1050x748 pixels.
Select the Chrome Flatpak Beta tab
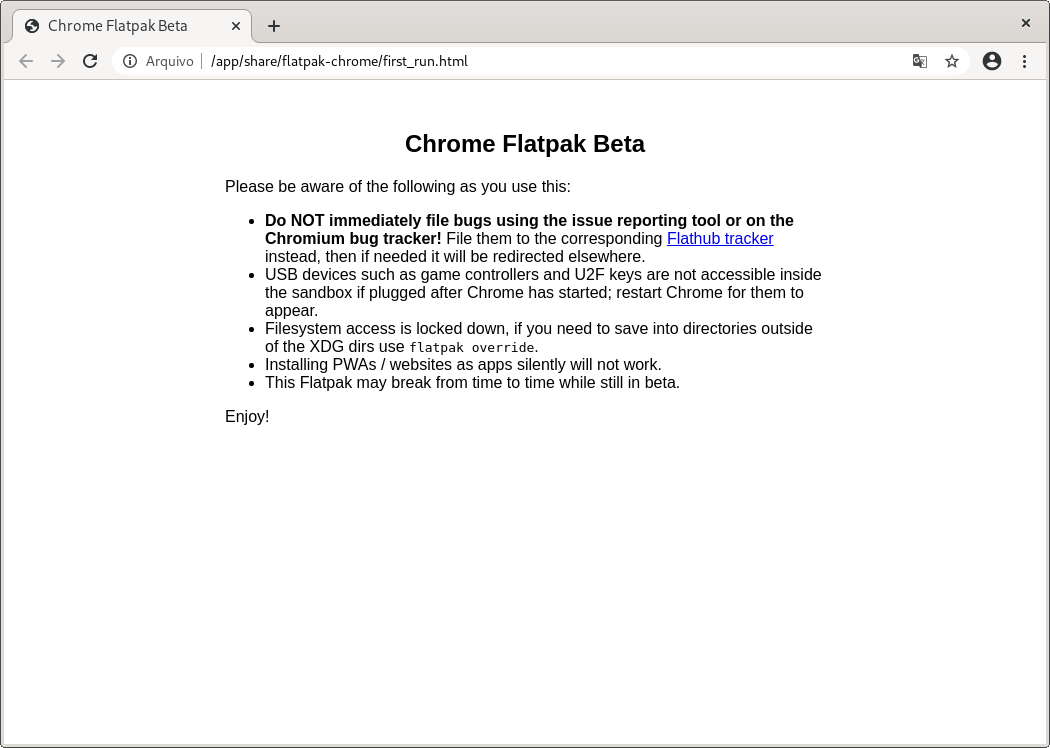tap(132, 26)
